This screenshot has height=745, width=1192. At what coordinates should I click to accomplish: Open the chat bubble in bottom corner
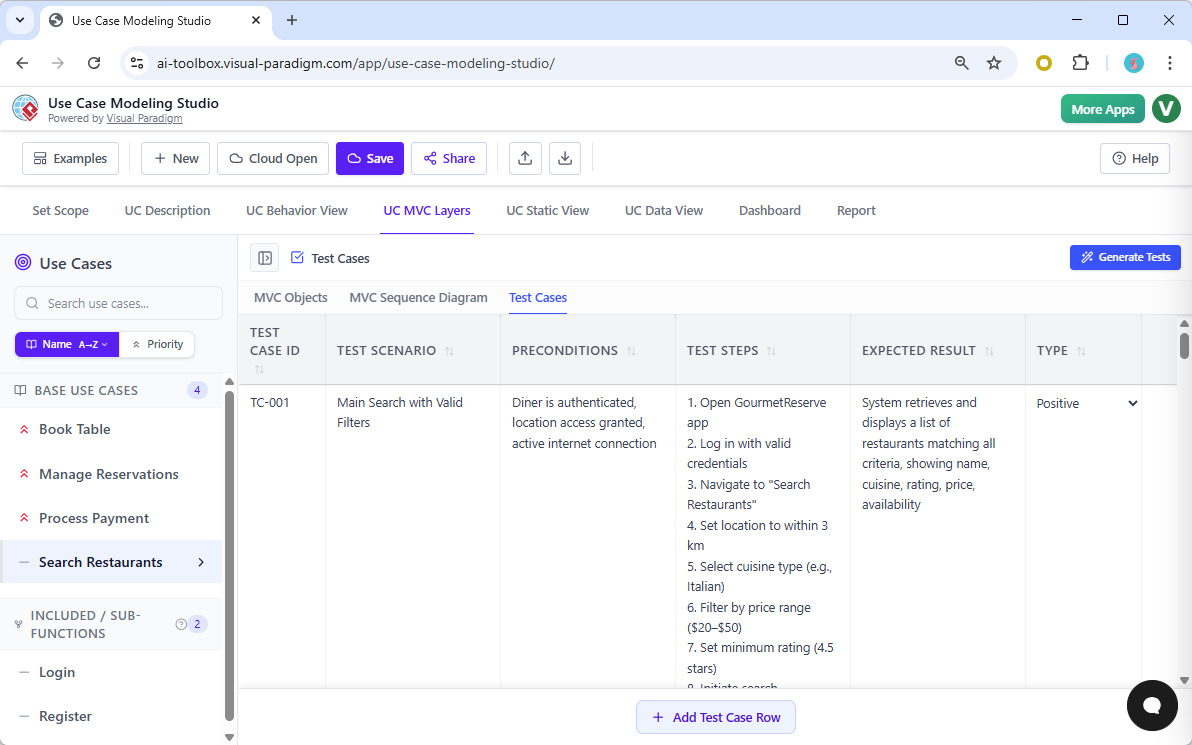[1152, 706]
